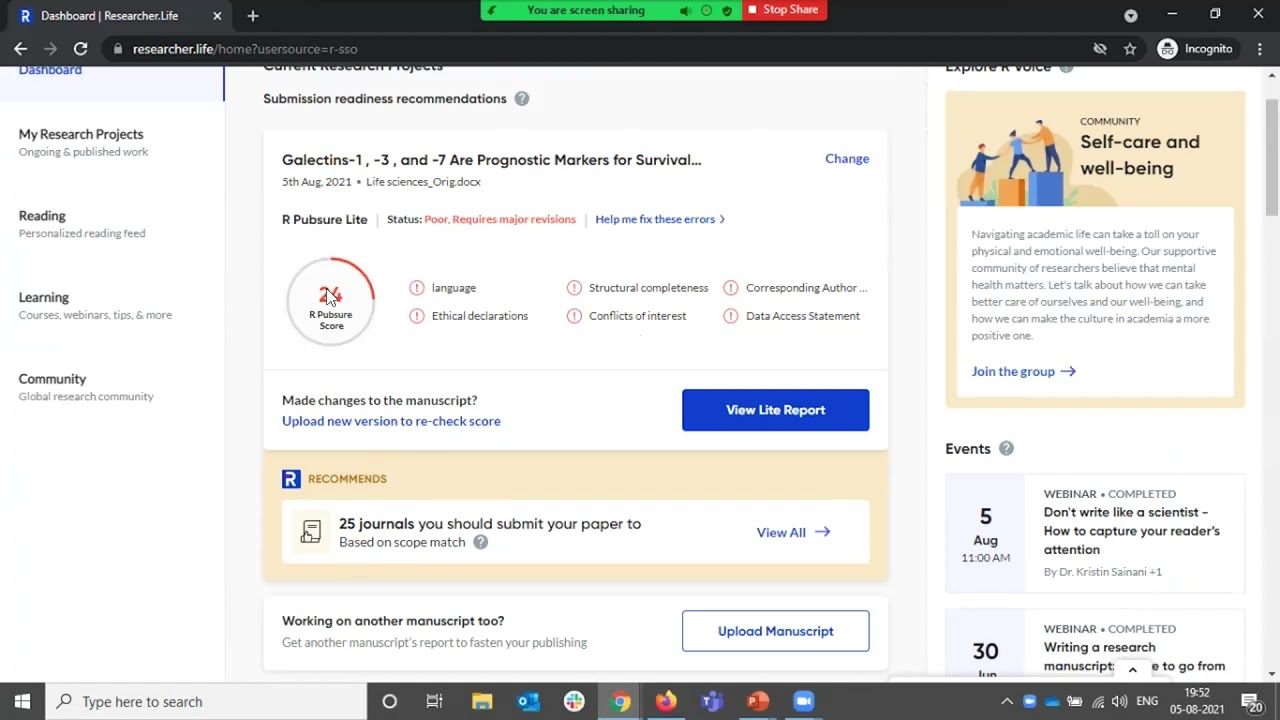Click Windows search box

point(206,701)
